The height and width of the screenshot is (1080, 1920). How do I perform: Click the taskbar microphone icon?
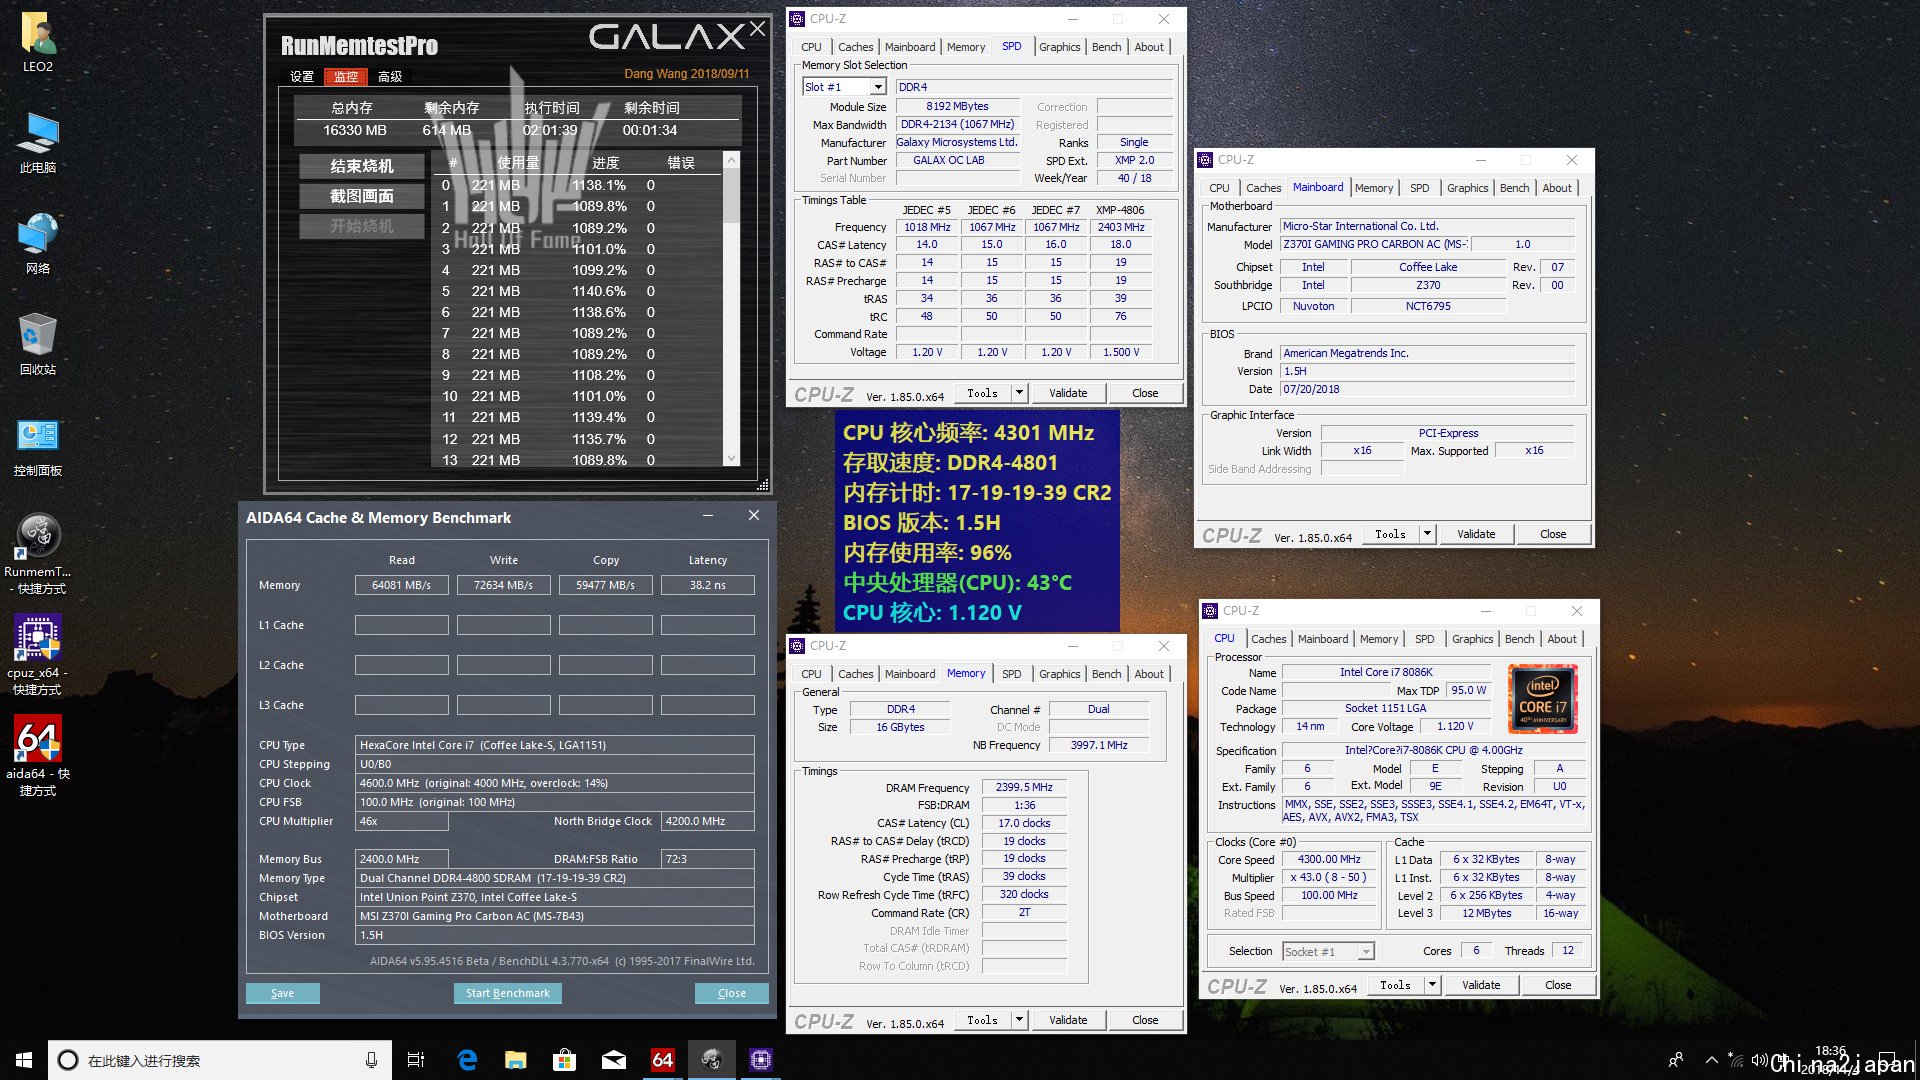tap(371, 1060)
